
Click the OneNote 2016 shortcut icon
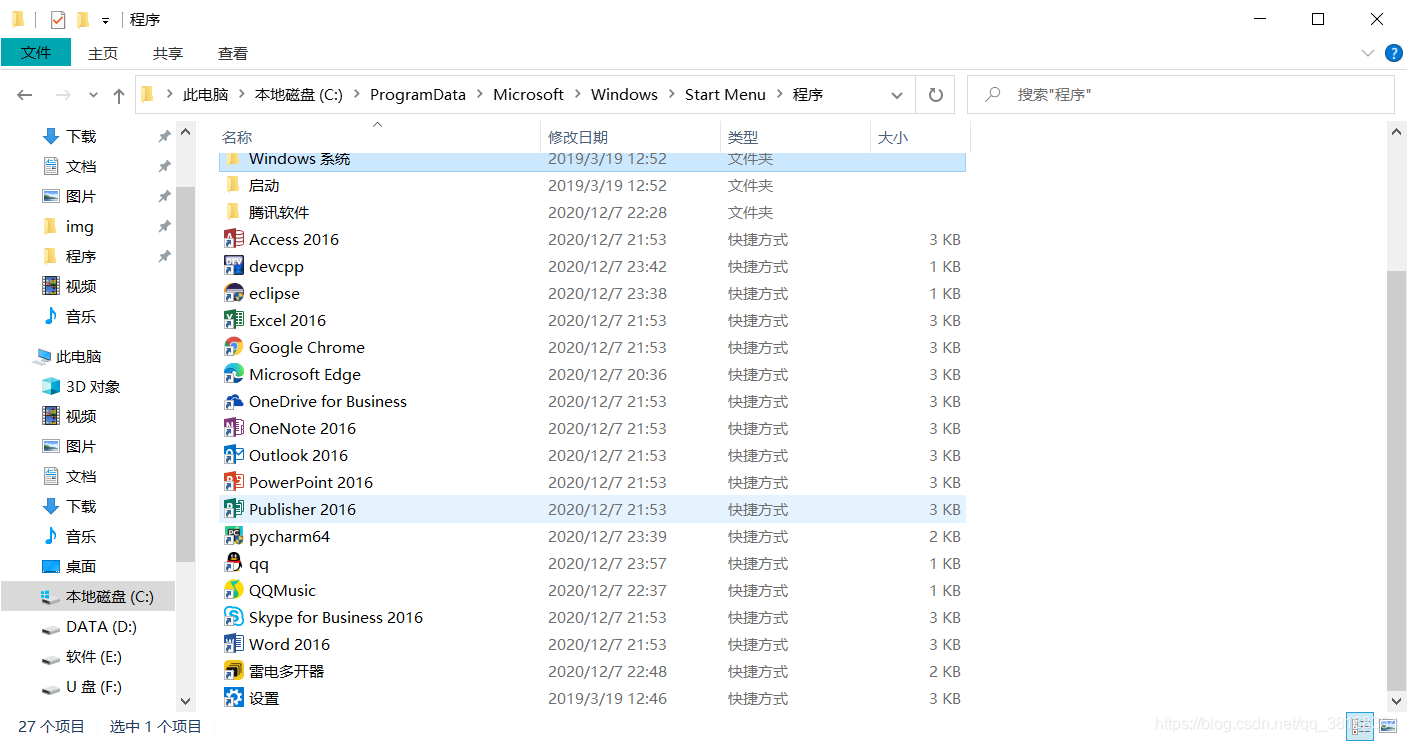coord(234,428)
